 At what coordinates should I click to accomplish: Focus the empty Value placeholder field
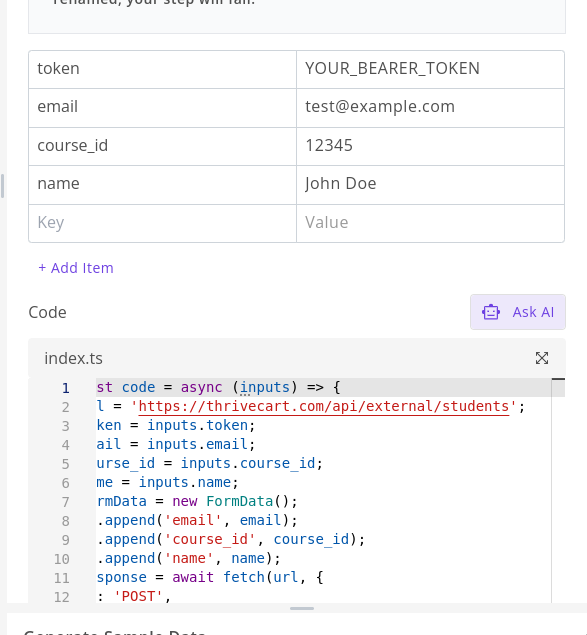[x=430, y=223]
